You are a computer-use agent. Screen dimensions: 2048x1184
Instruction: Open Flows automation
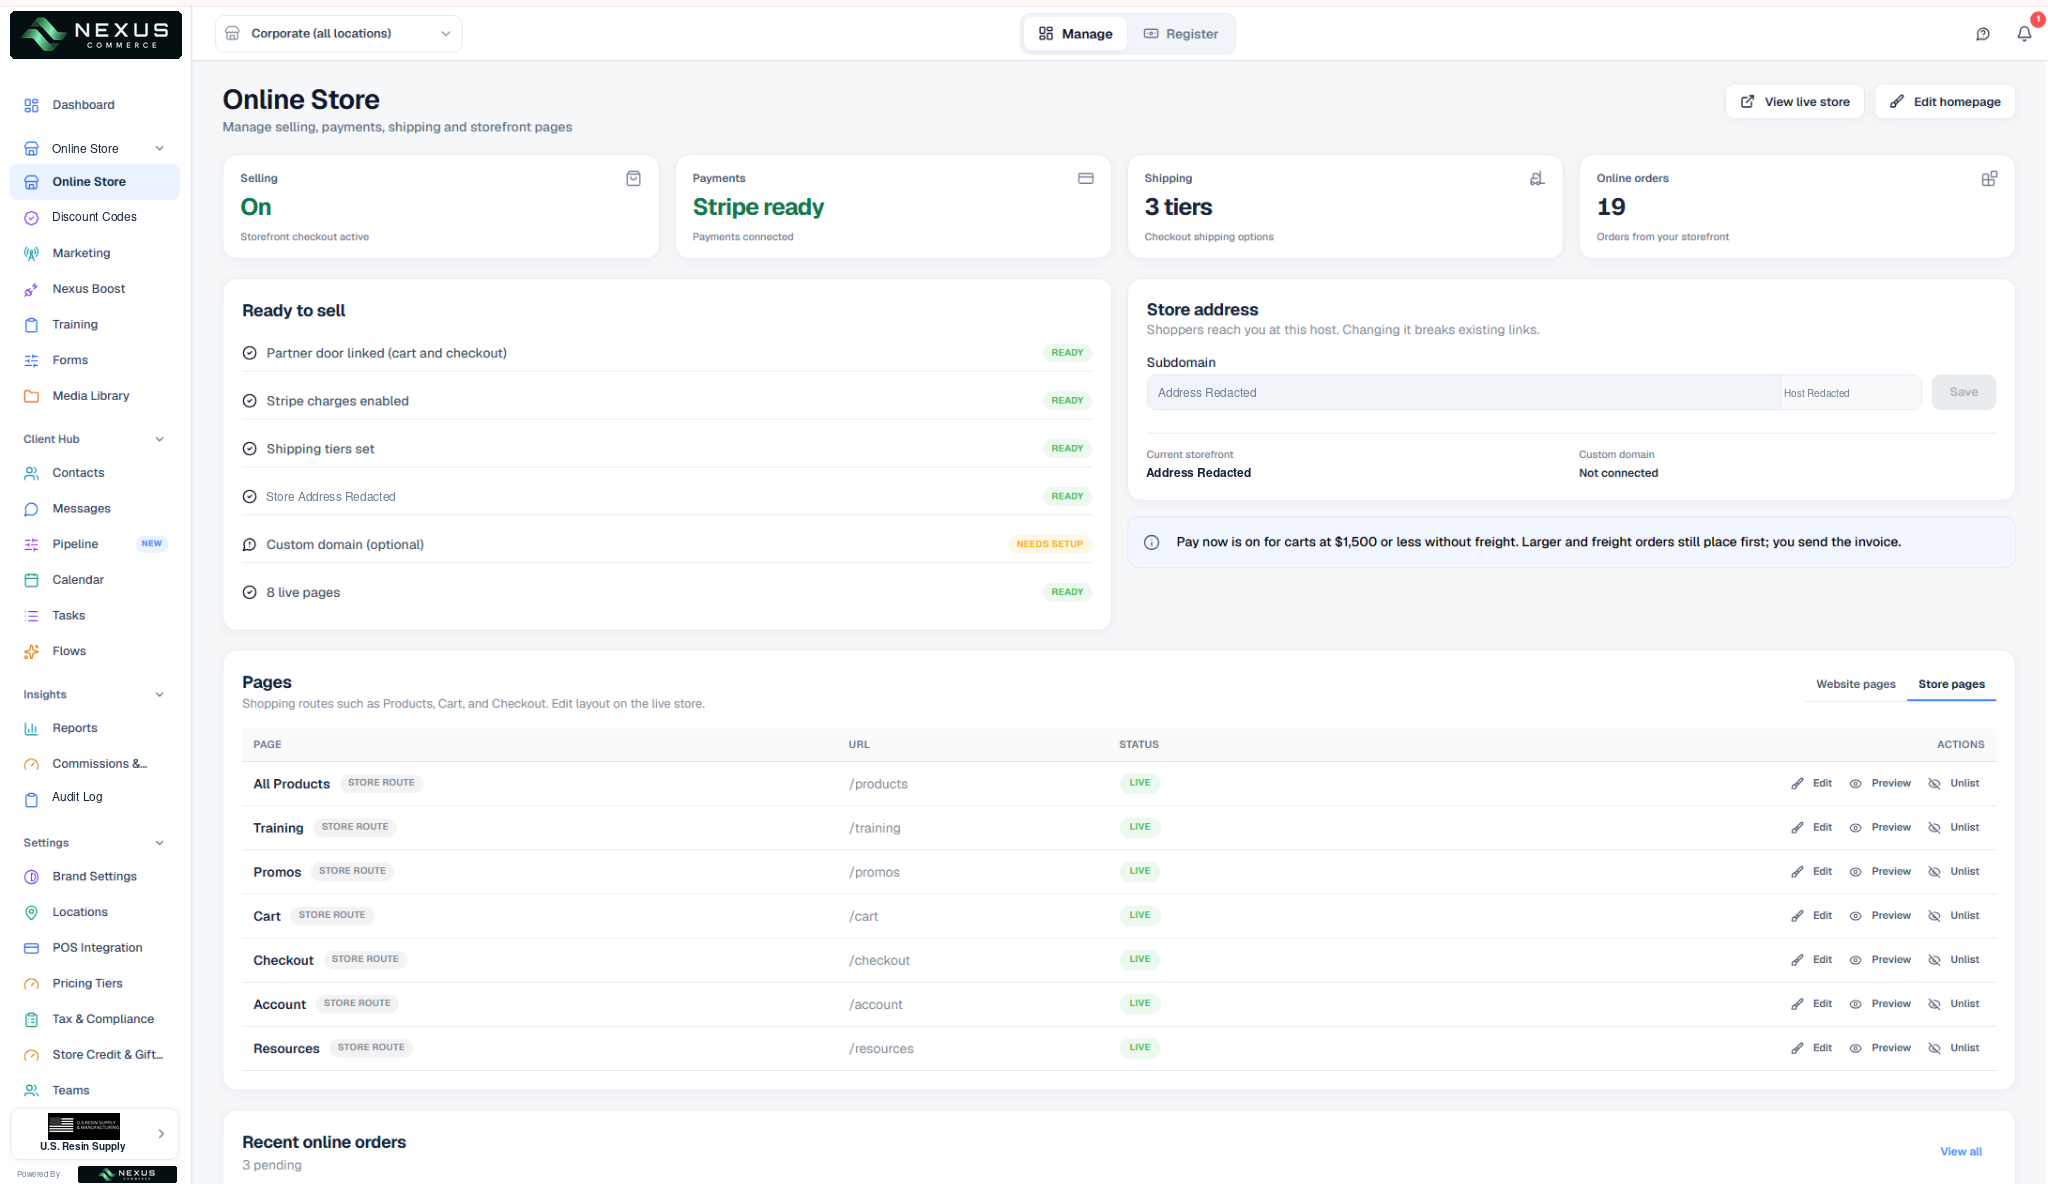tap(69, 651)
